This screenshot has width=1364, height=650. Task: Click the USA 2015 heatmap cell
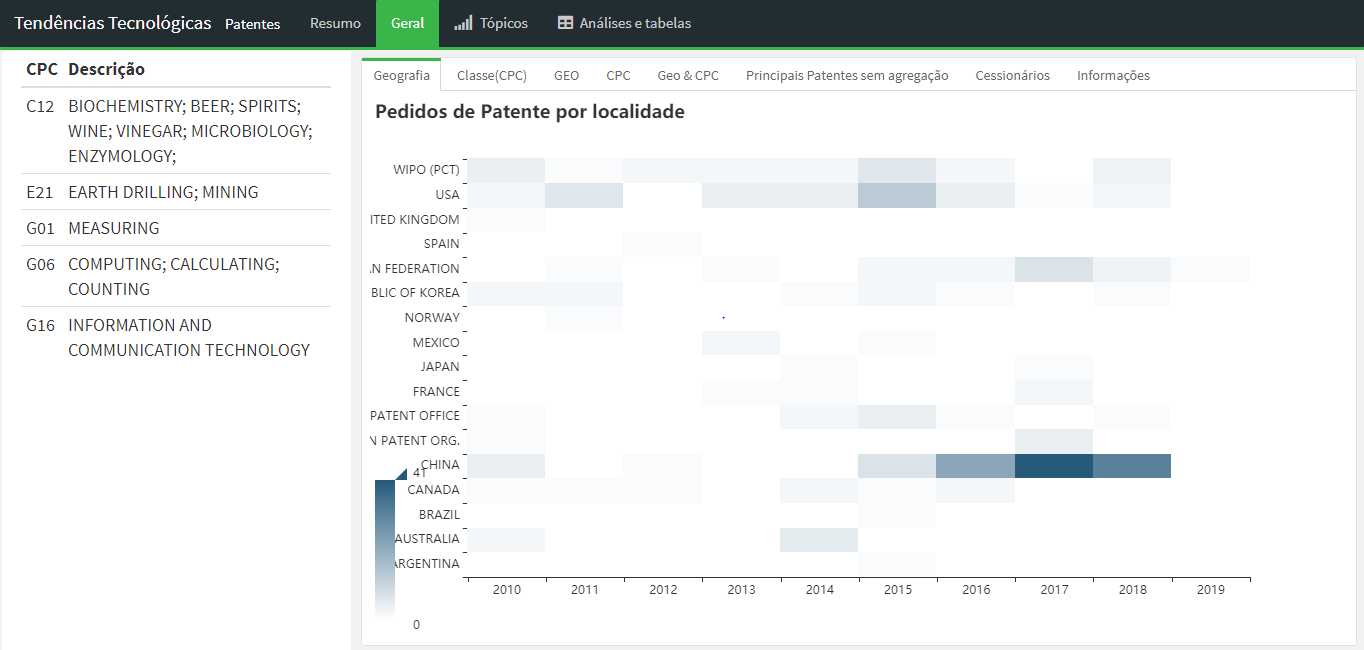[x=897, y=195]
